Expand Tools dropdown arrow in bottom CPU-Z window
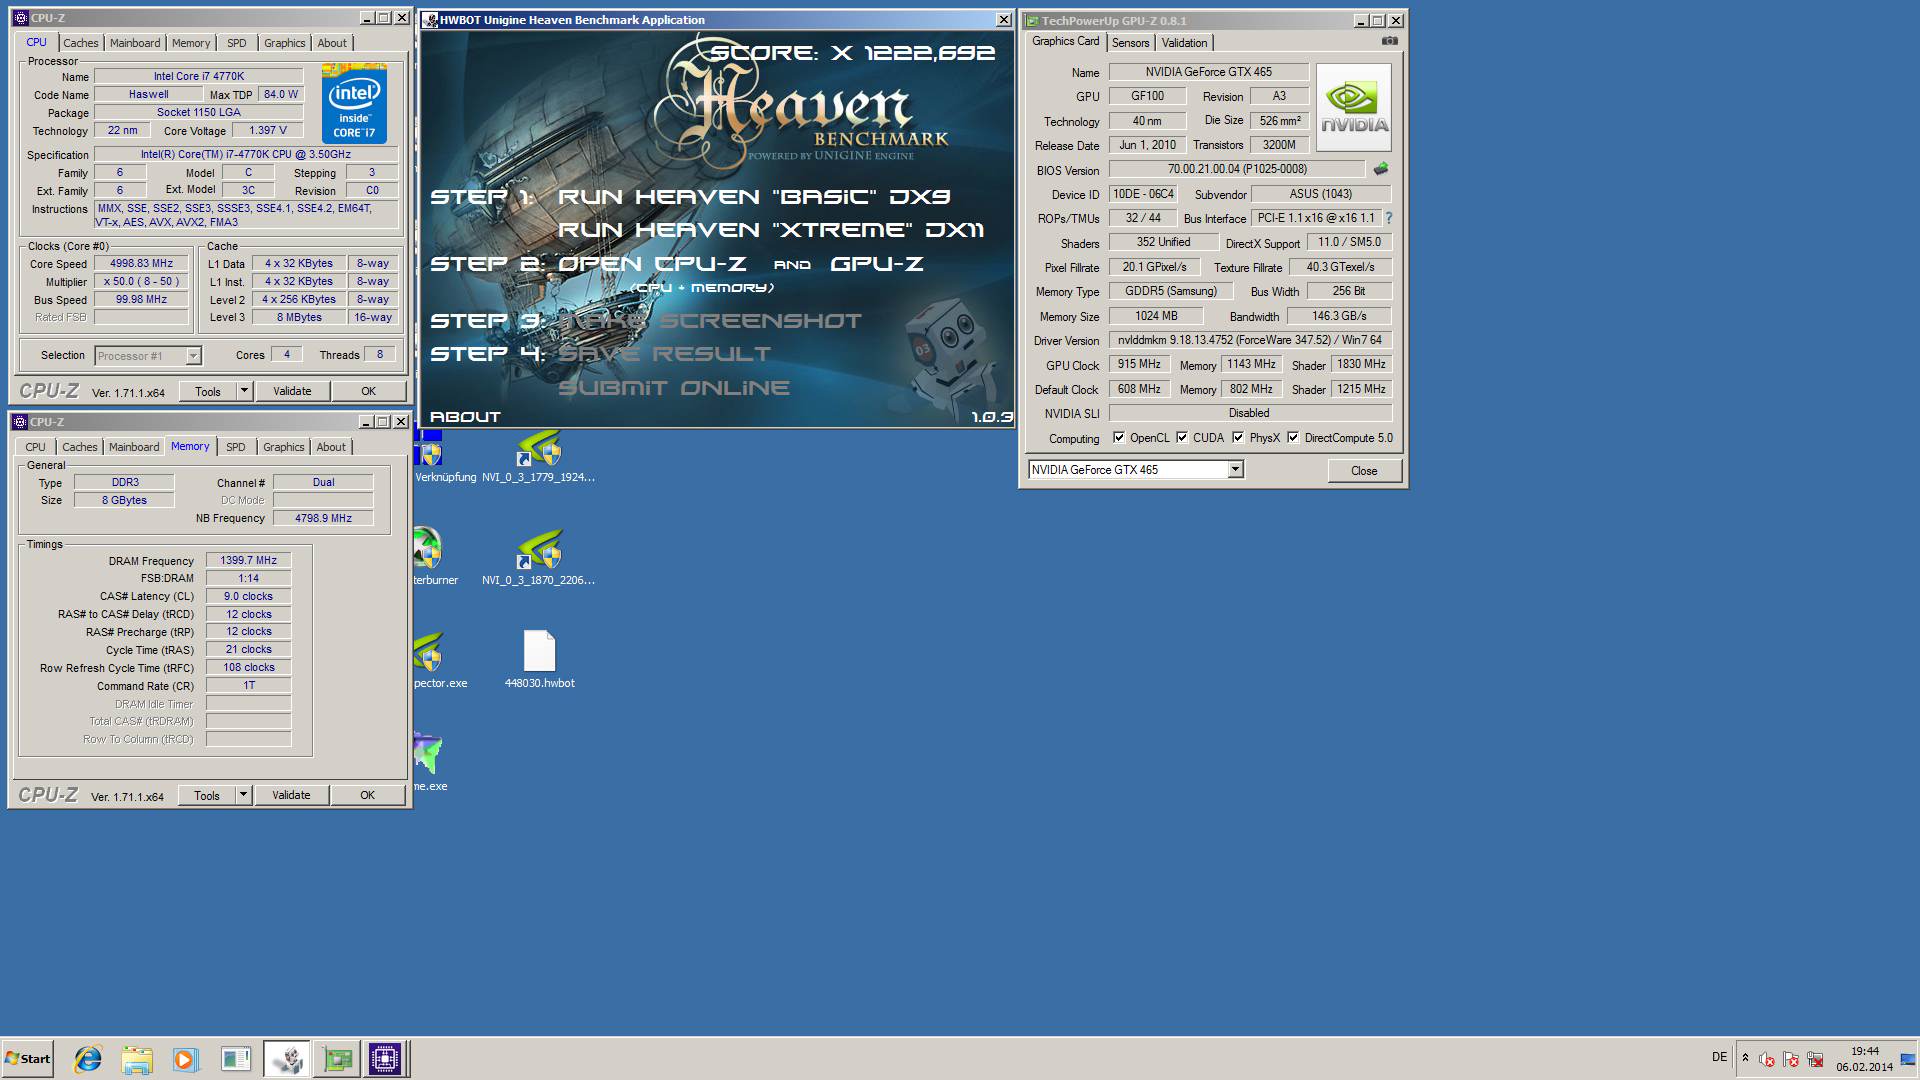1920x1080 pixels. 243,795
